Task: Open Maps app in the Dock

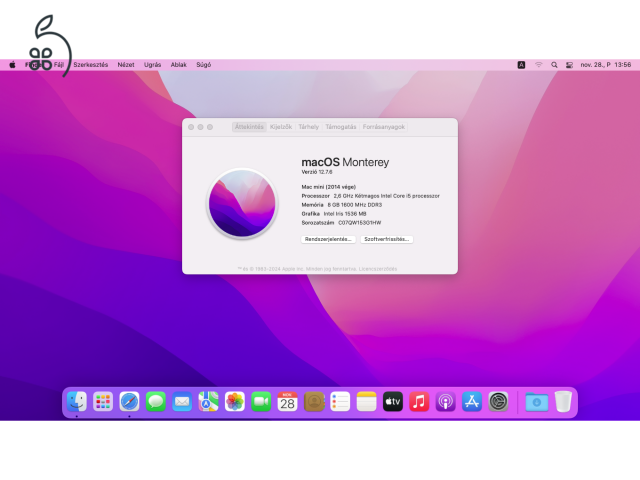Action: [208, 402]
